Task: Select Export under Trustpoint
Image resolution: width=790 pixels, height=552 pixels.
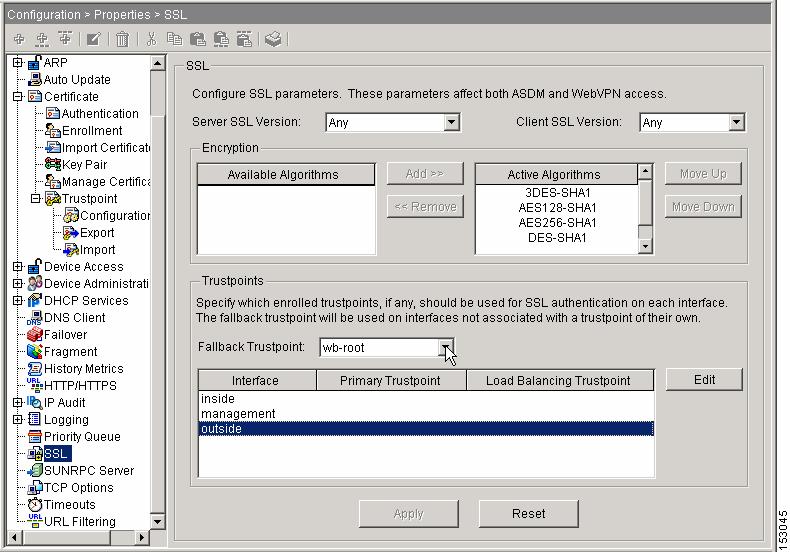Action: click(97, 233)
